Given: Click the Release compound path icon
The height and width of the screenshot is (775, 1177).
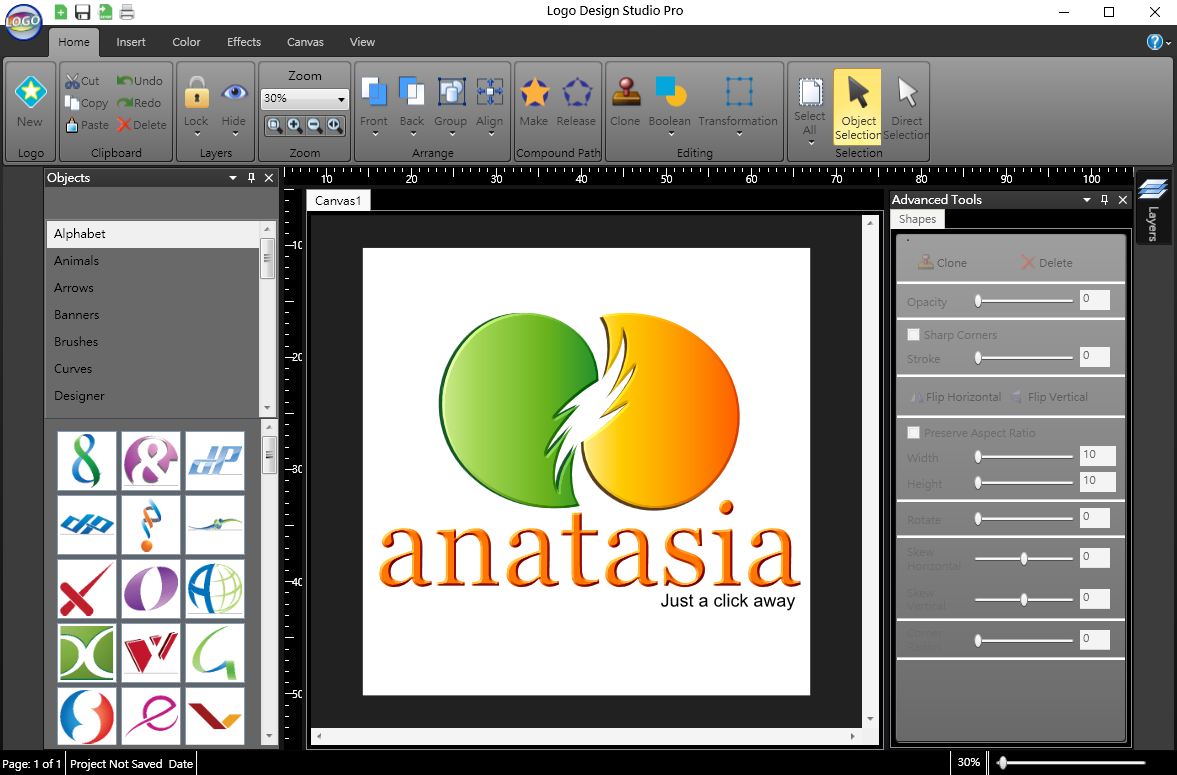Looking at the screenshot, I should coord(576,94).
